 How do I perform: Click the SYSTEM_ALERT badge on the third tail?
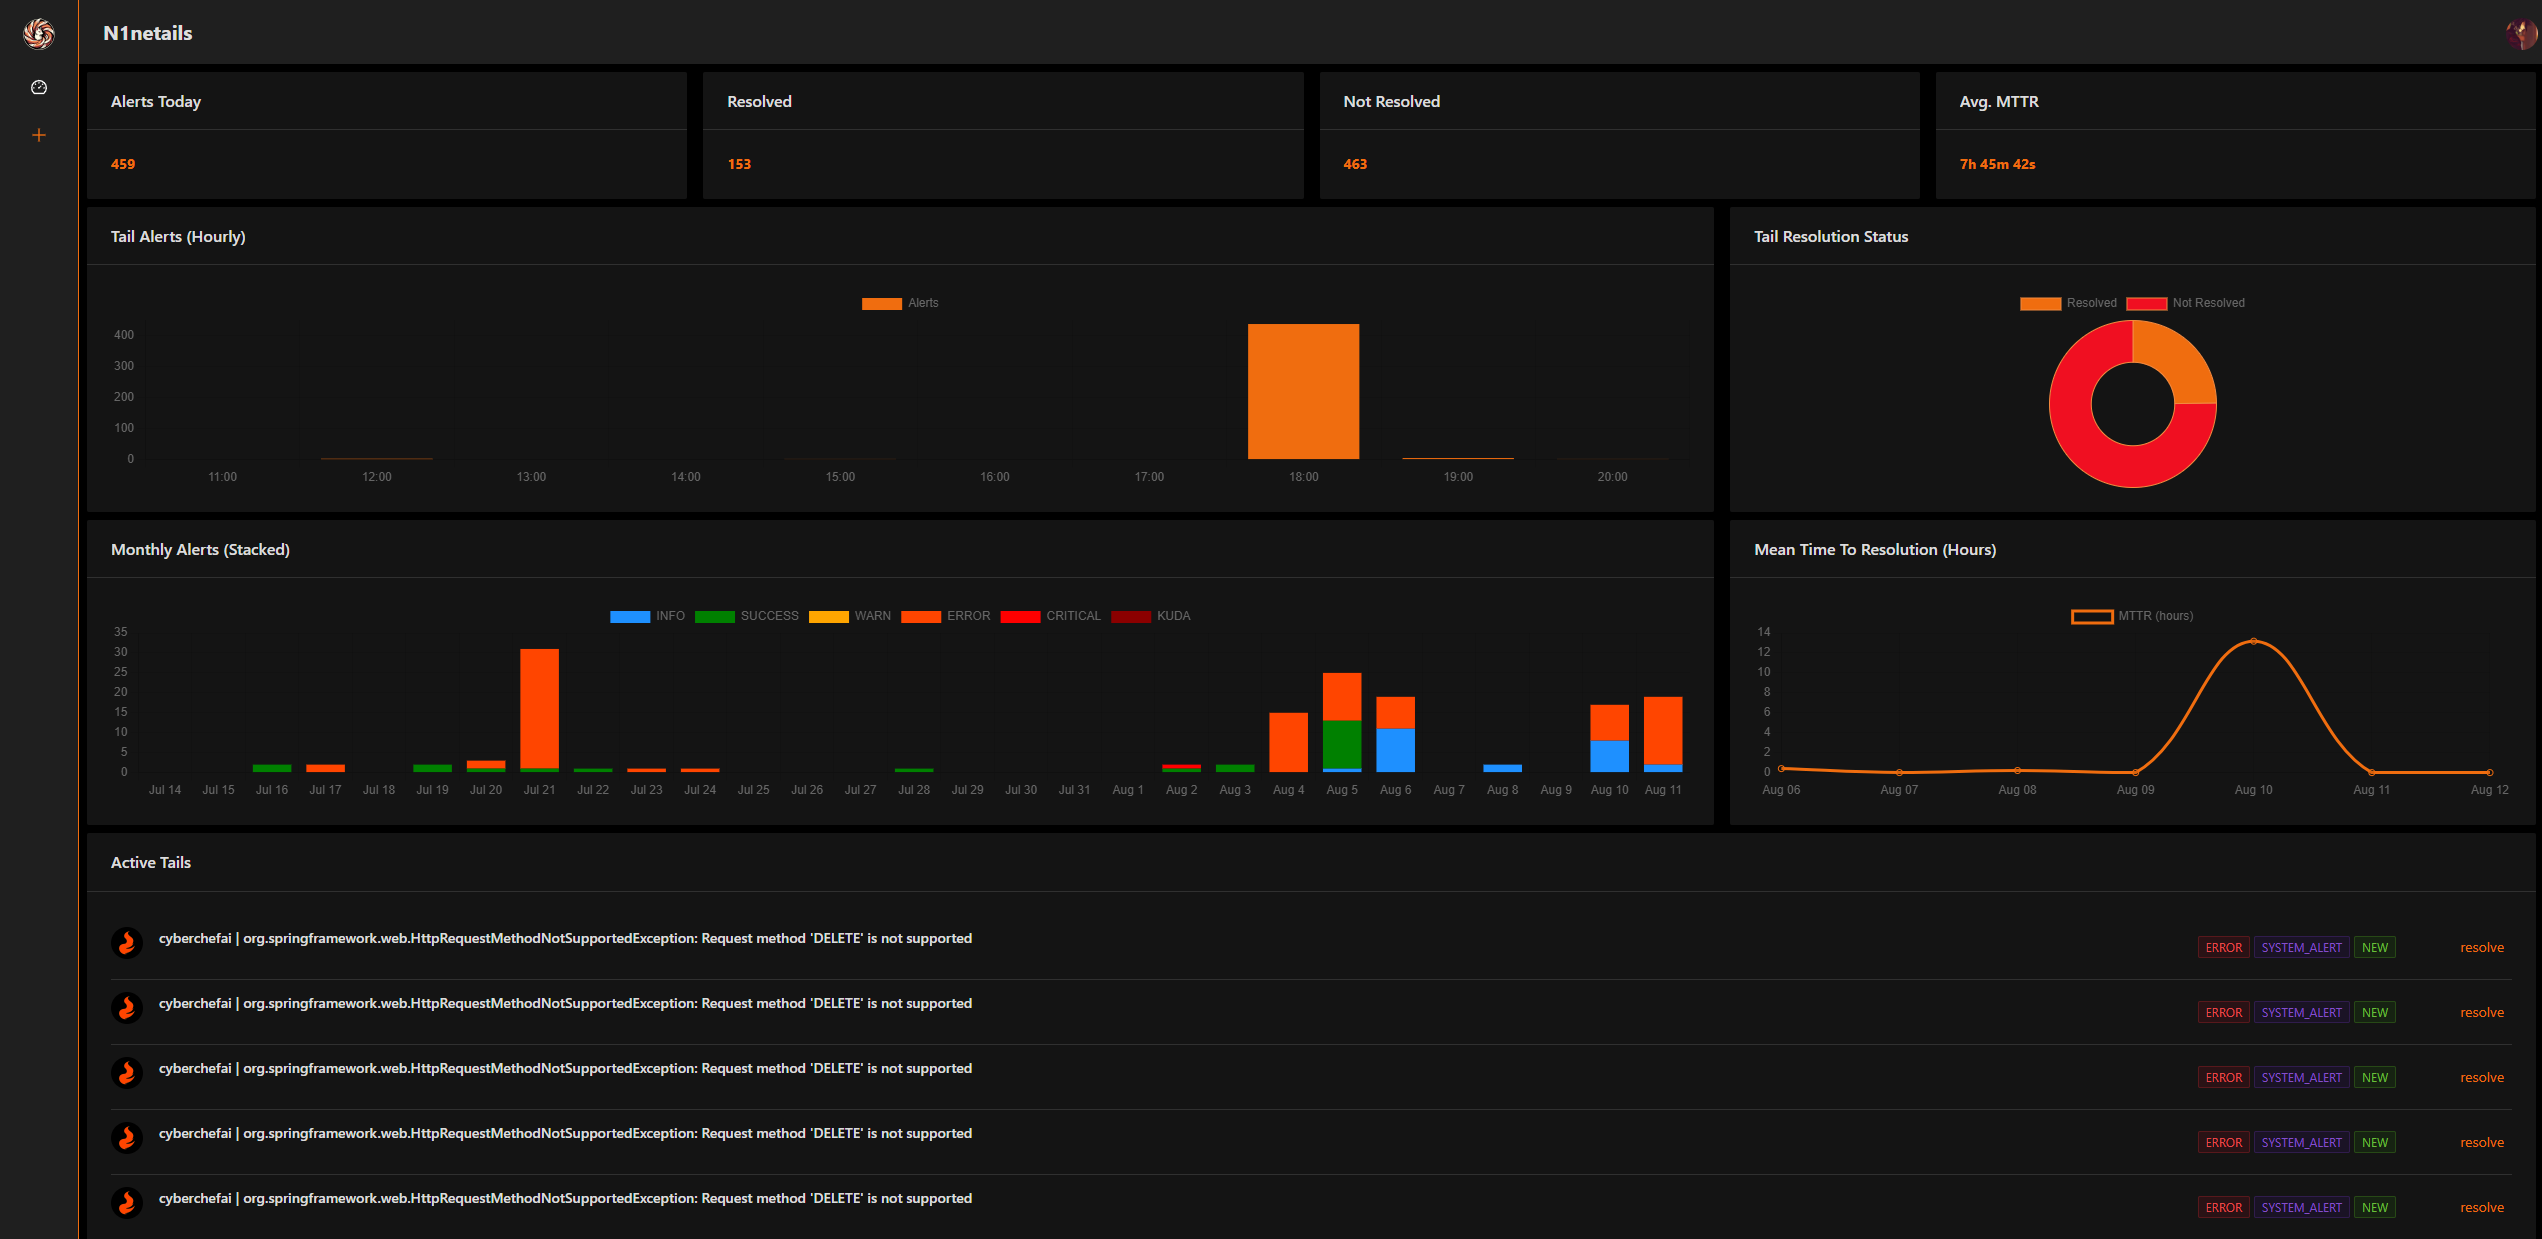tap(2302, 1077)
